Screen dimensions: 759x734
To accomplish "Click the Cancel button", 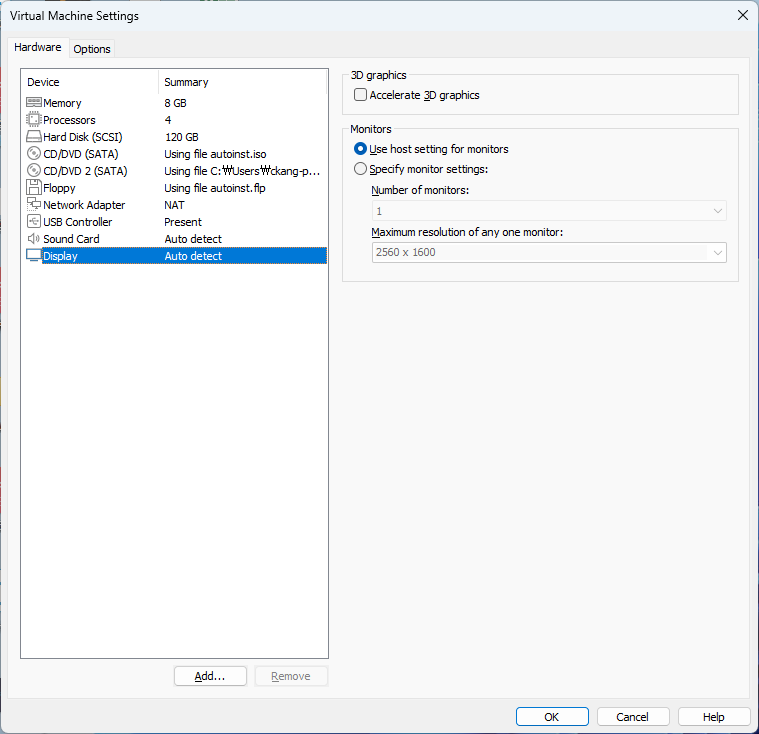I will pyautogui.click(x=633, y=717).
